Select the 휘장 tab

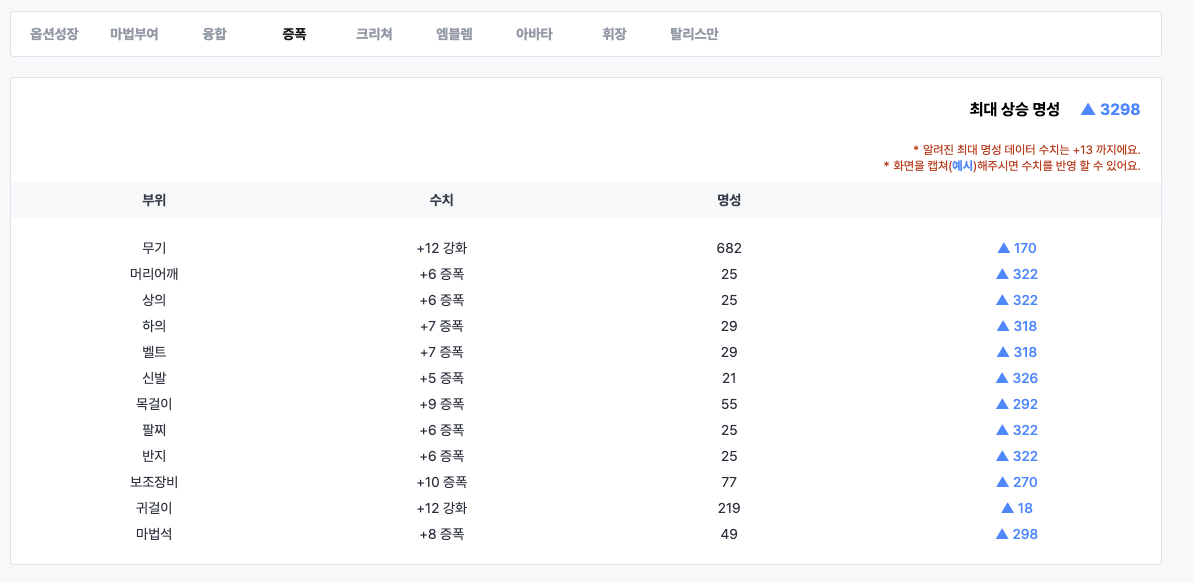(x=614, y=34)
